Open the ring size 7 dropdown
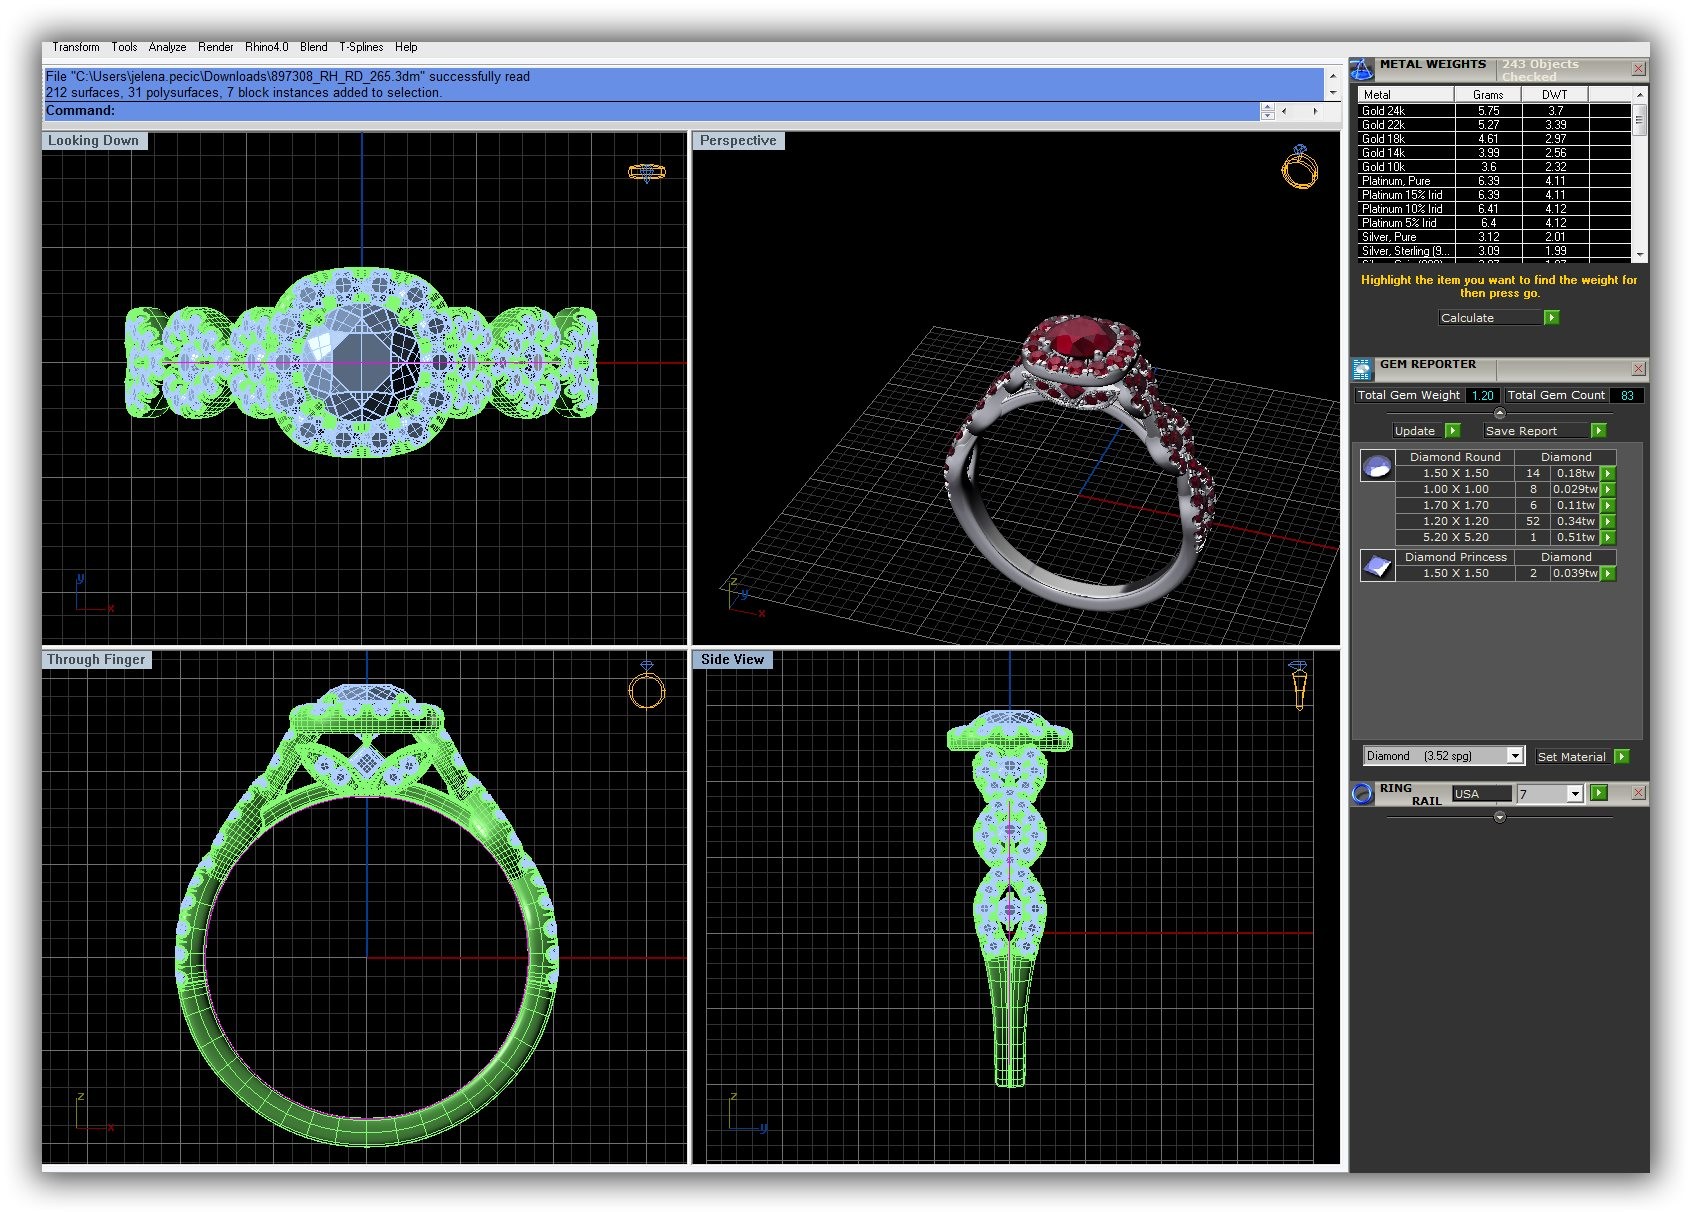 coord(1575,794)
